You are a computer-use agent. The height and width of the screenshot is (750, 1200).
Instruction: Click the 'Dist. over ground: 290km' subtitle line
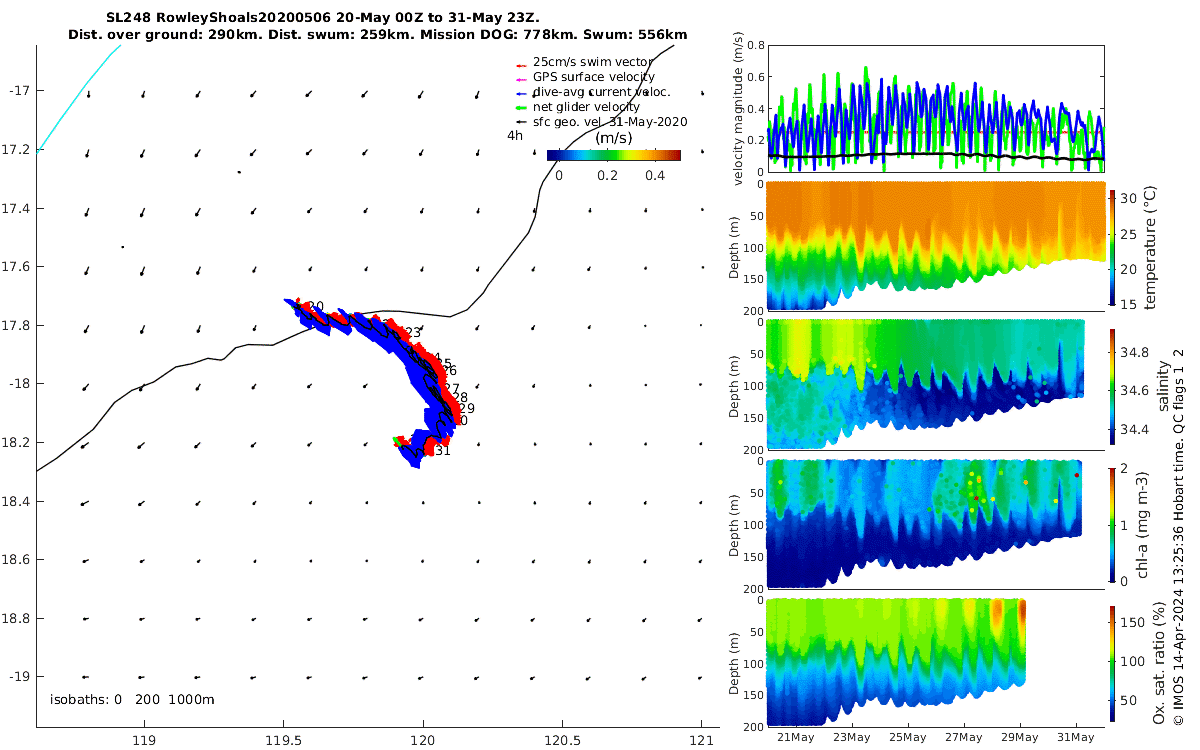point(376,35)
